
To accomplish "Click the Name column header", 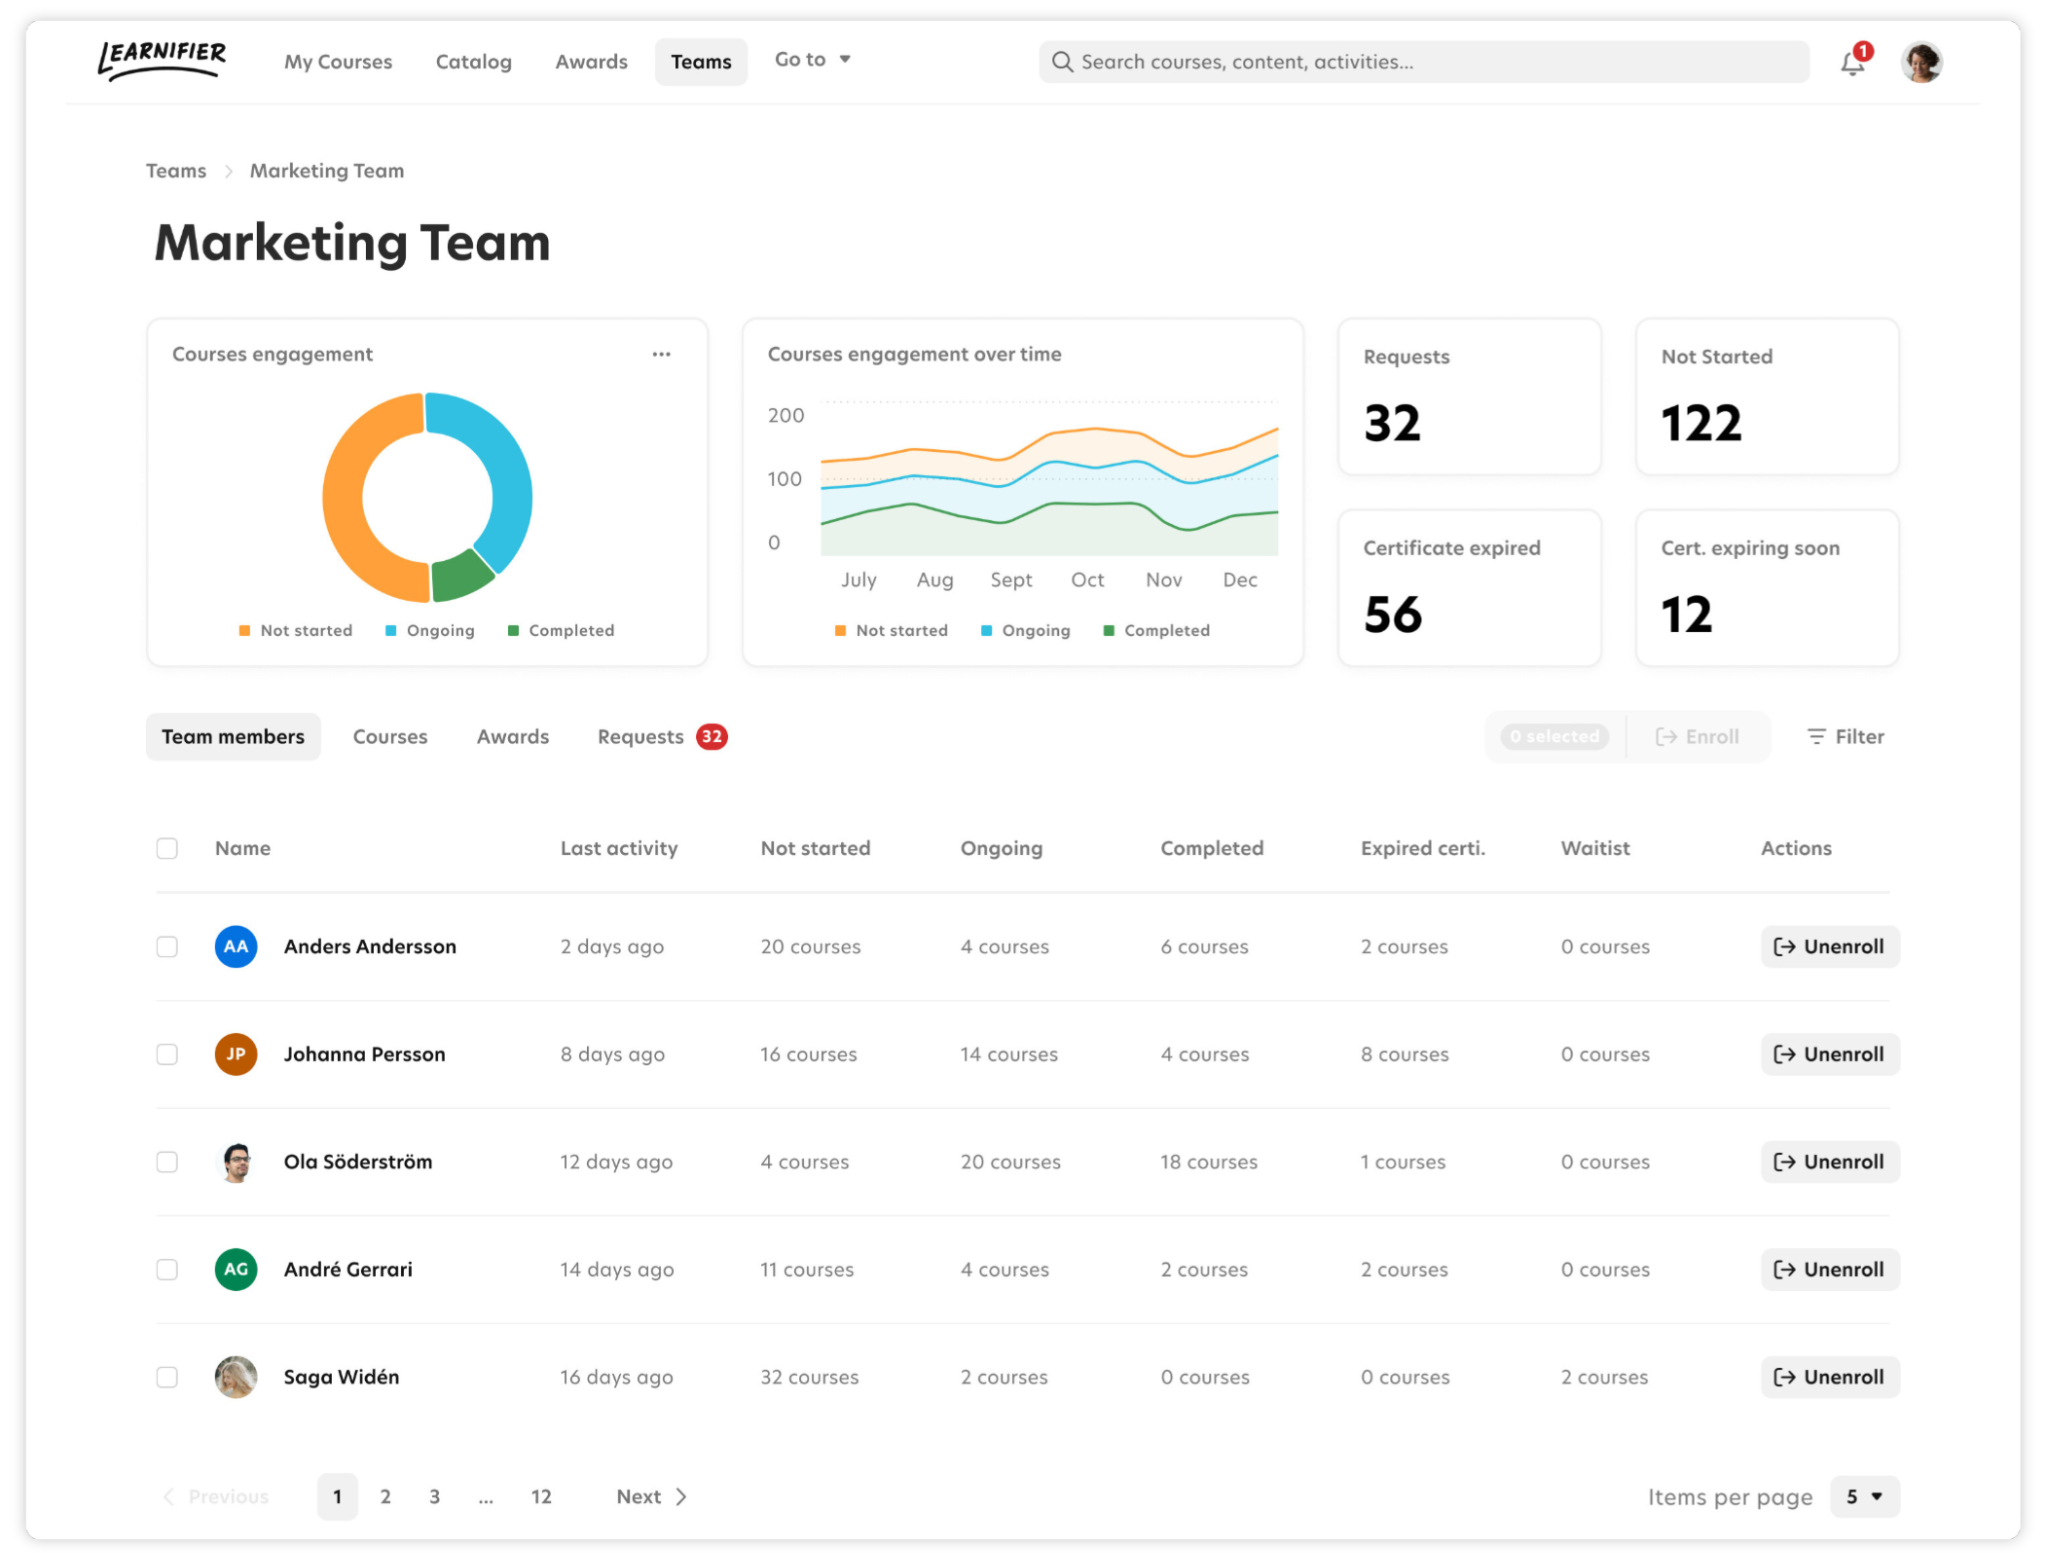I will [243, 848].
